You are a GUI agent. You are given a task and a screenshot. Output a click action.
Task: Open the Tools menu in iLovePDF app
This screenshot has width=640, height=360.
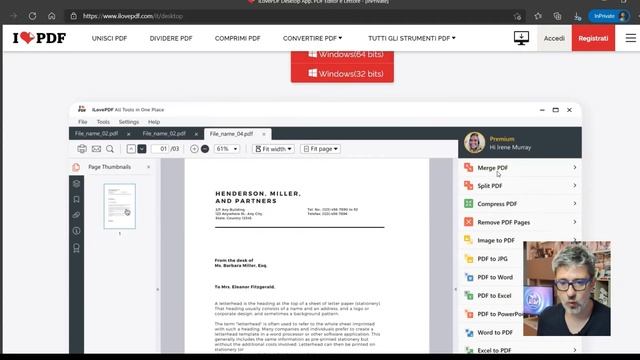click(x=103, y=122)
